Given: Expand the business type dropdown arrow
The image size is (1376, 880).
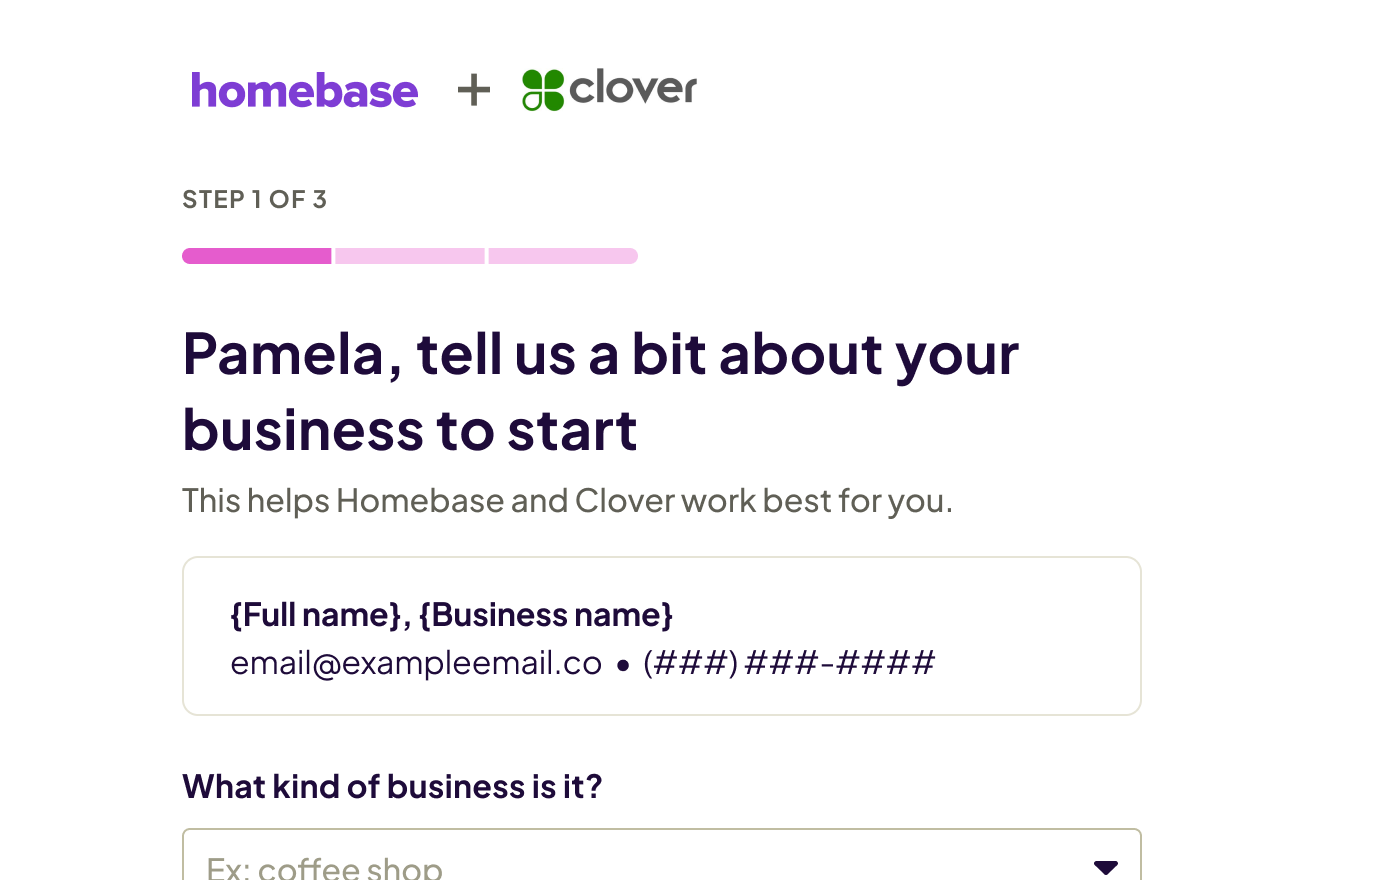Looking at the screenshot, I should [x=1105, y=866].
